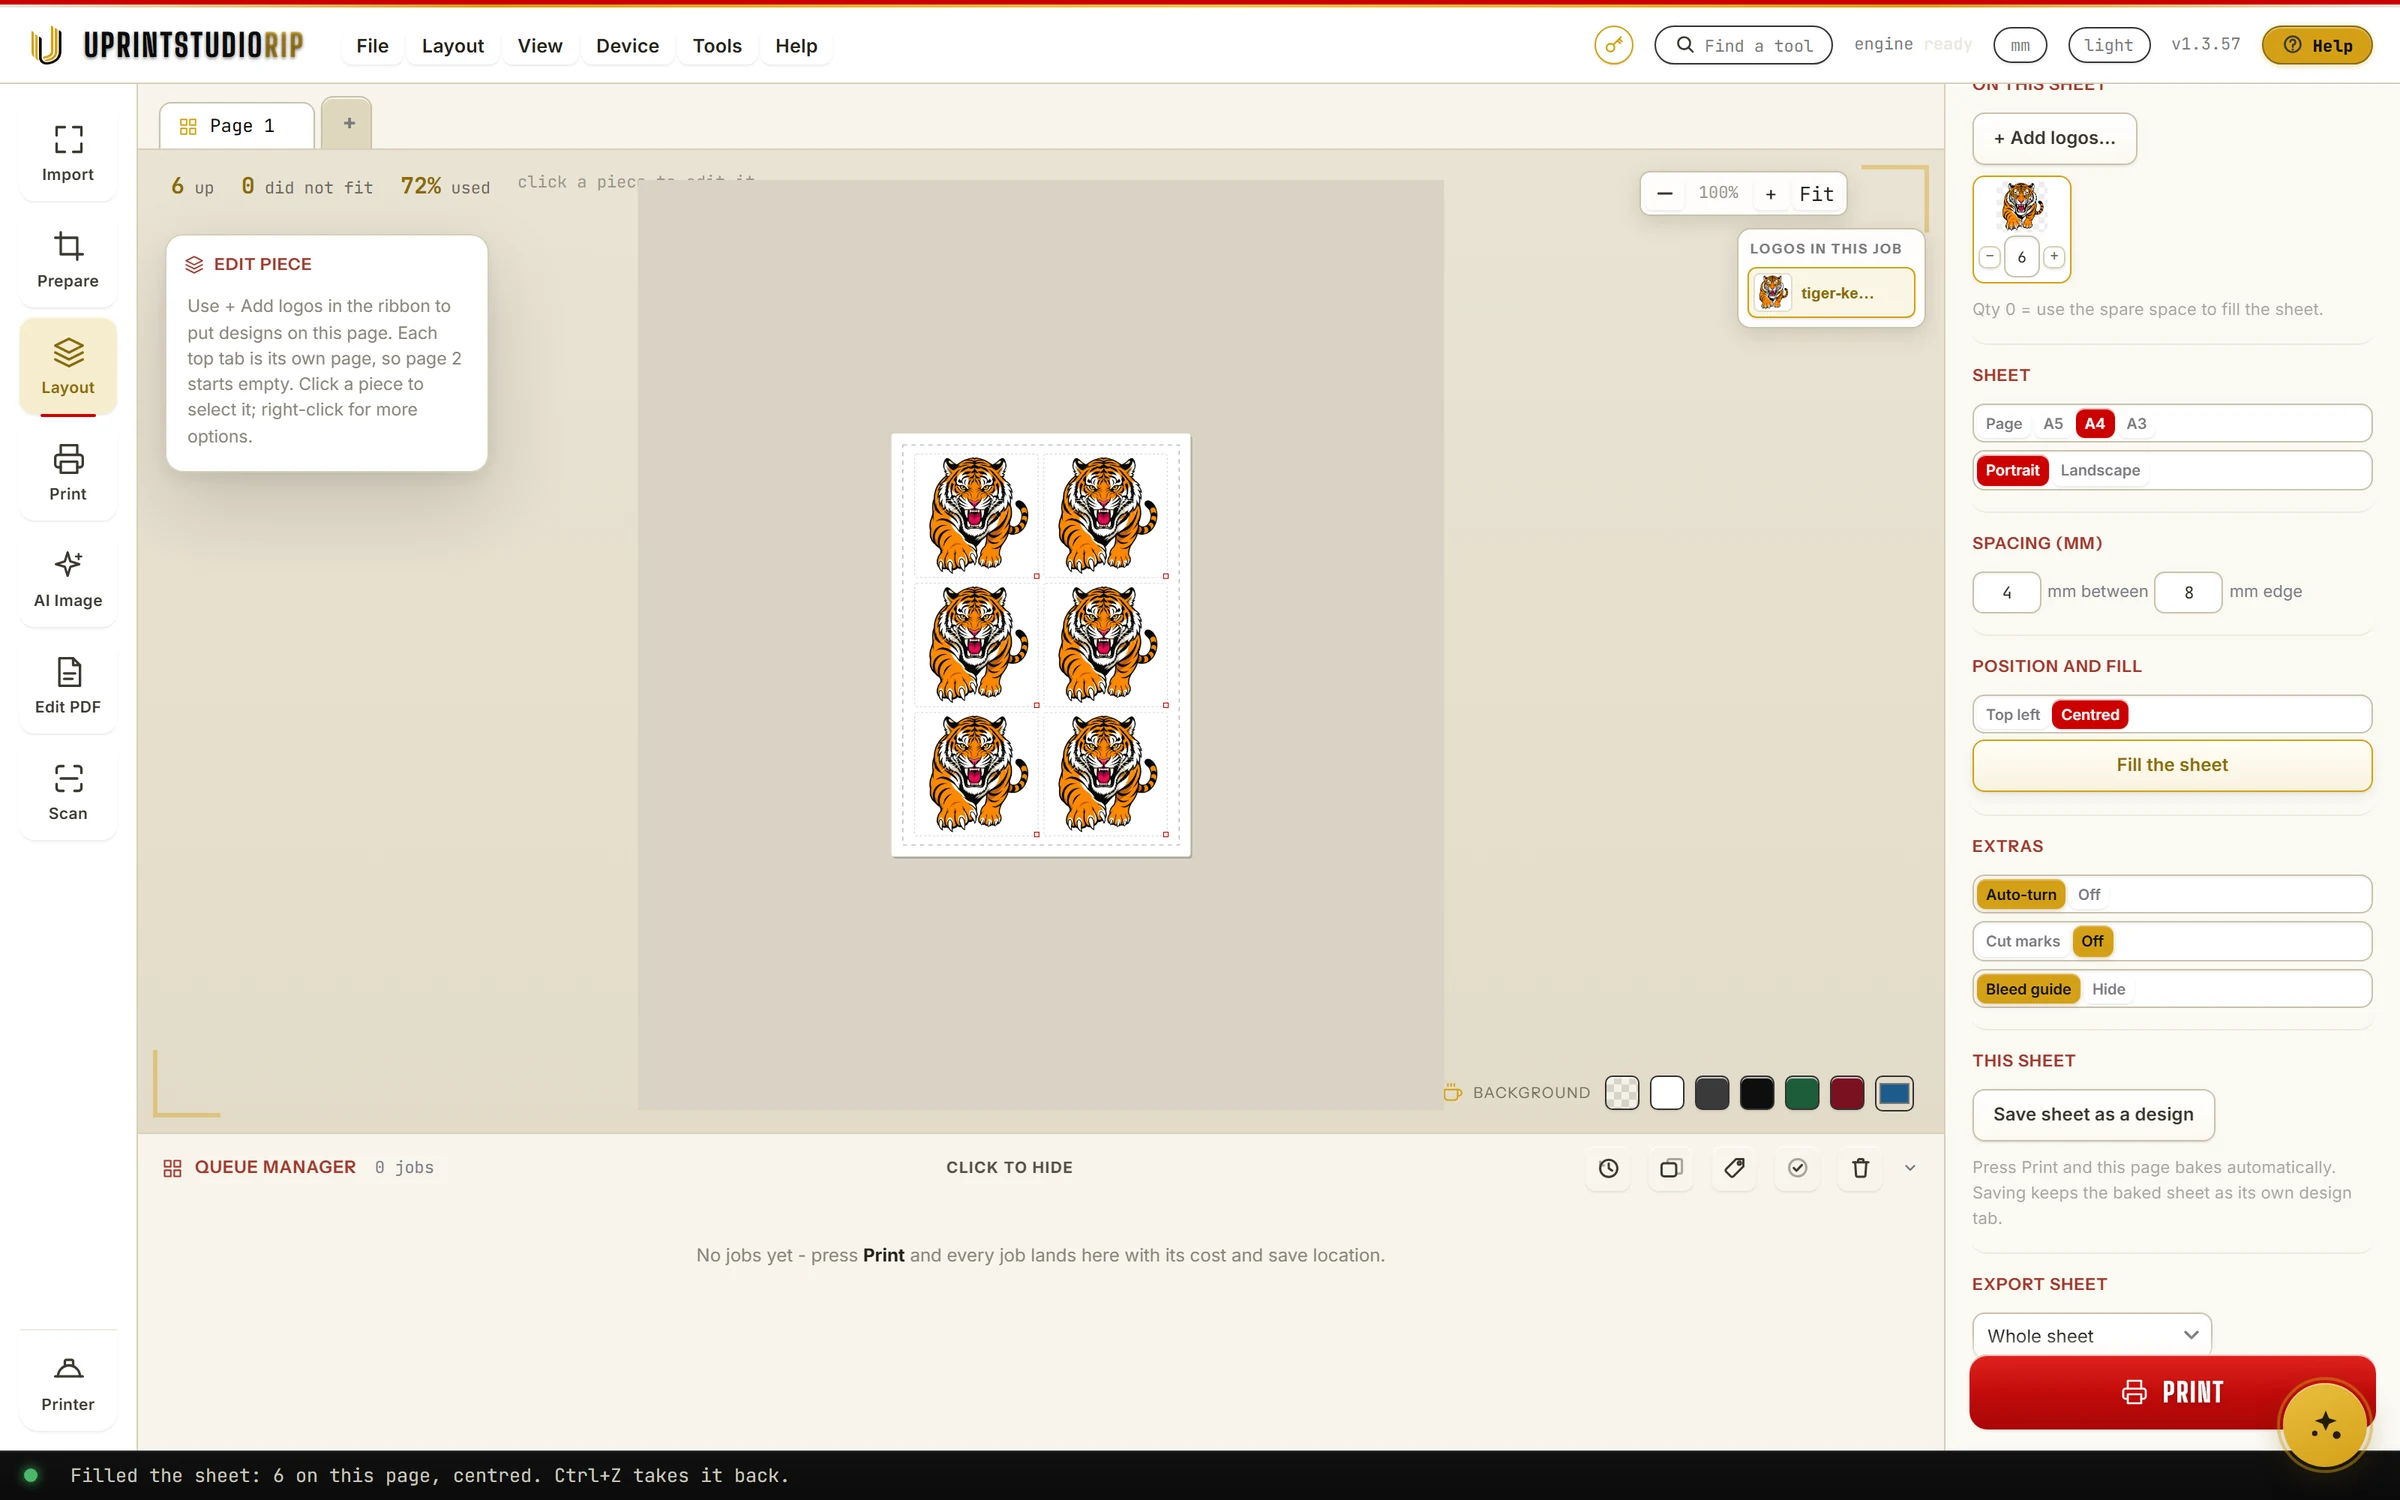Click the Add logos button
Screen dimensions: 2400x1500
coord(2054,138)
